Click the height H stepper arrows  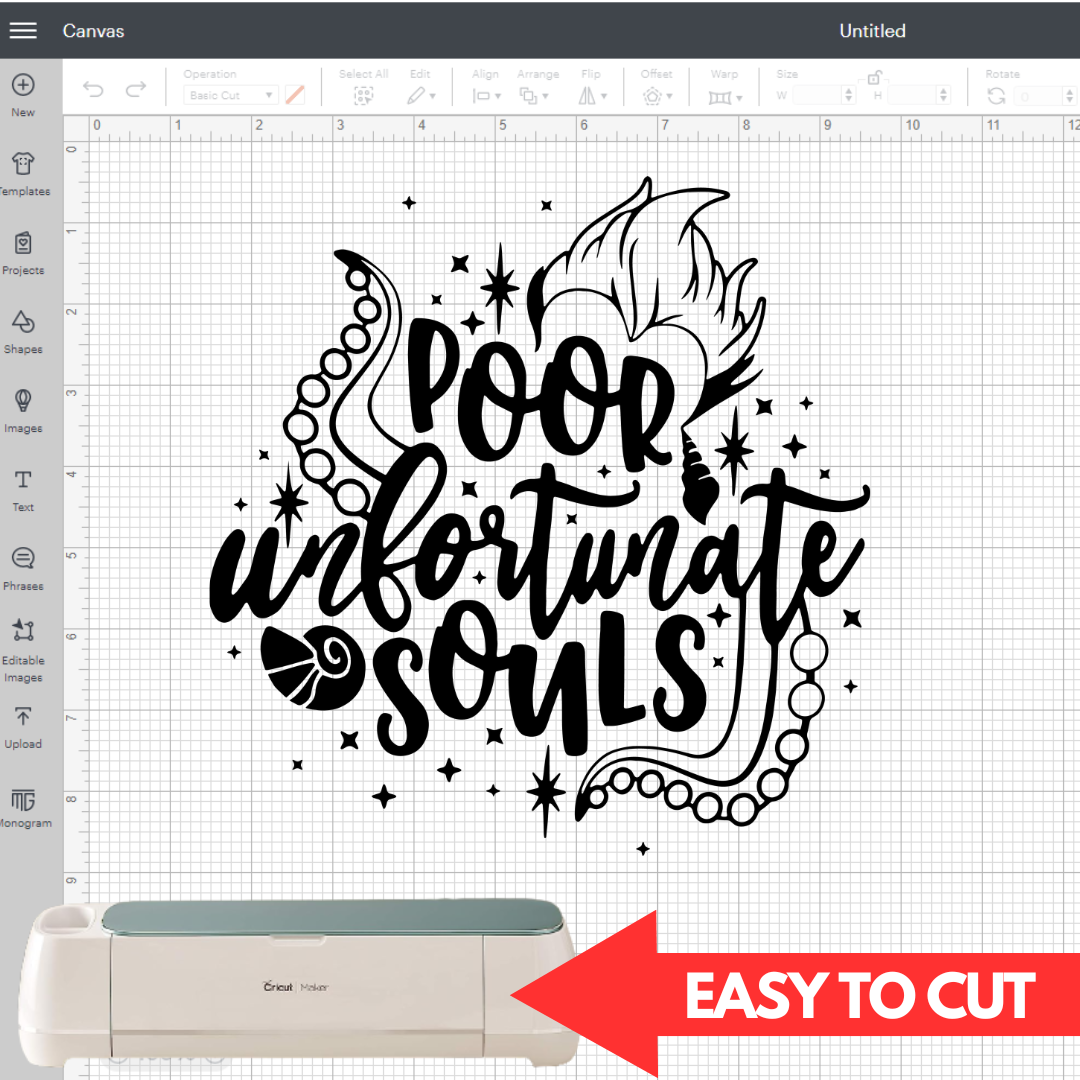point(944,95)
